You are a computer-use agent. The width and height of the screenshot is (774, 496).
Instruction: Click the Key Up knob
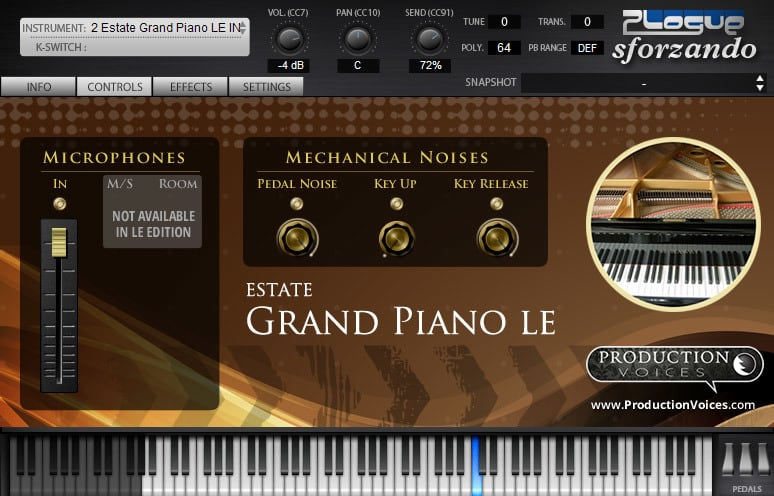pyautogui.click(x=396, y=238)
